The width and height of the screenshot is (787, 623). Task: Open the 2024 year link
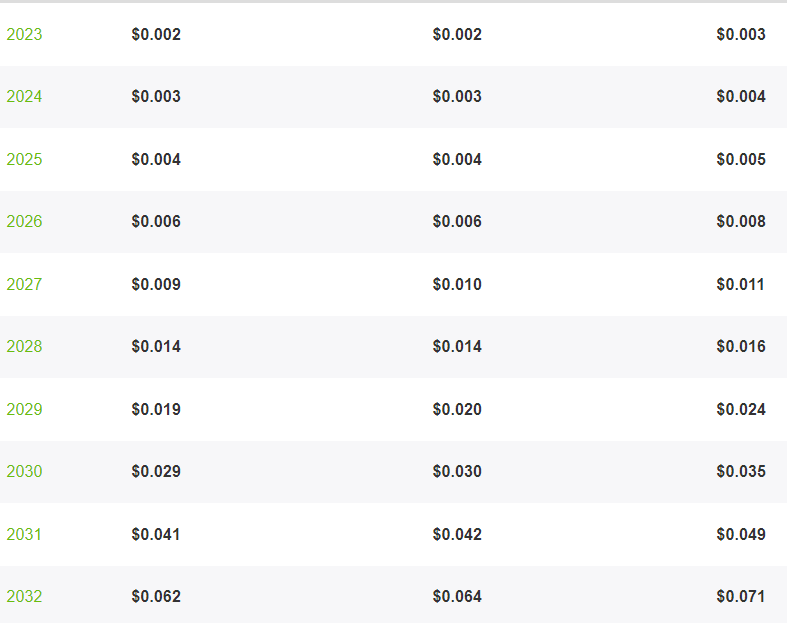pyautogui.click(x=24, y=96)
